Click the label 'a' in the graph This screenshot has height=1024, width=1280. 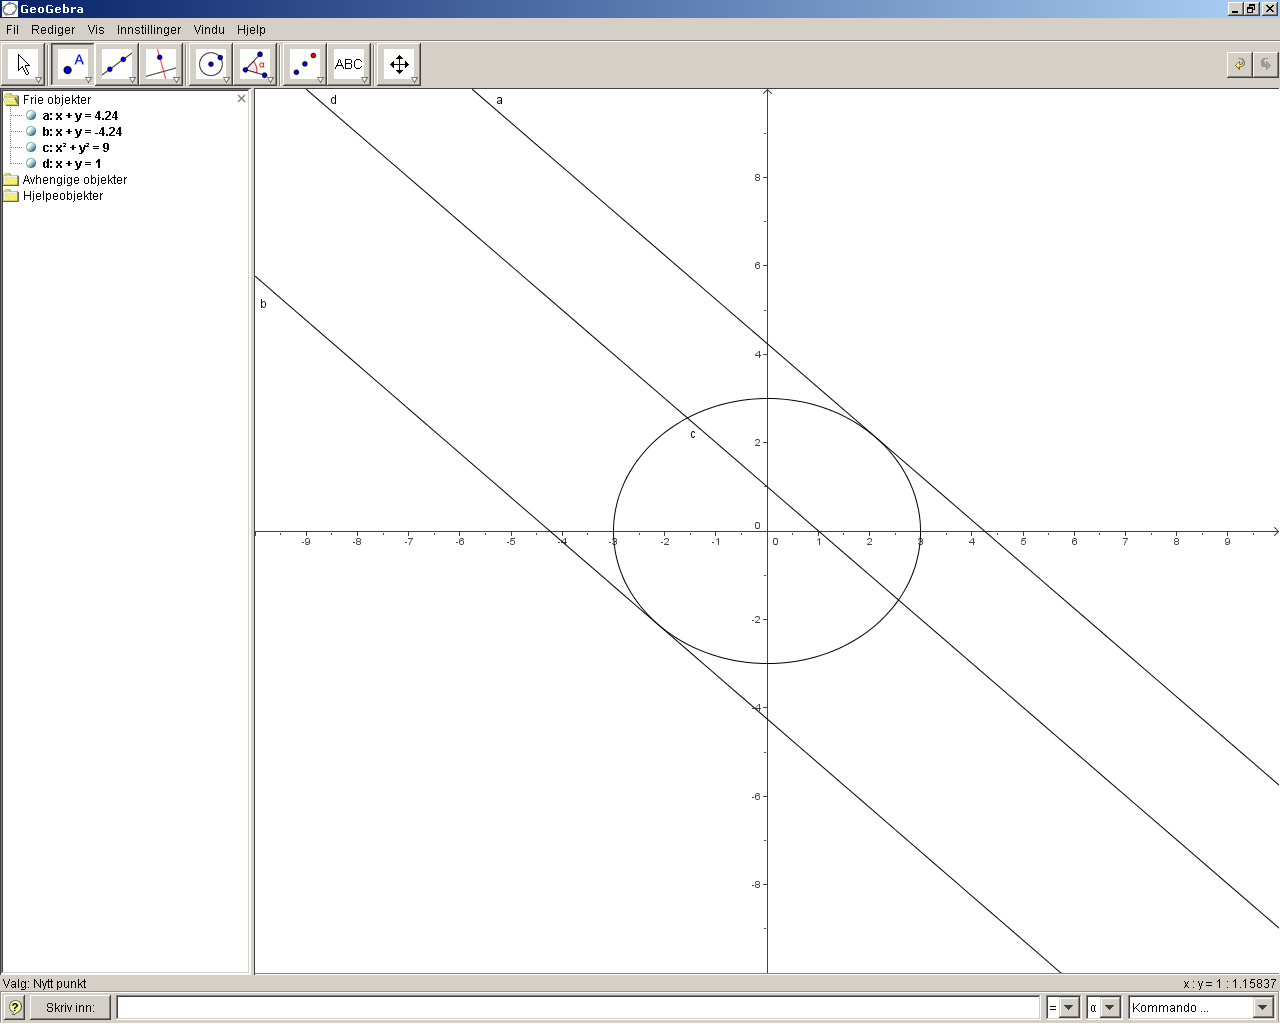500,100
